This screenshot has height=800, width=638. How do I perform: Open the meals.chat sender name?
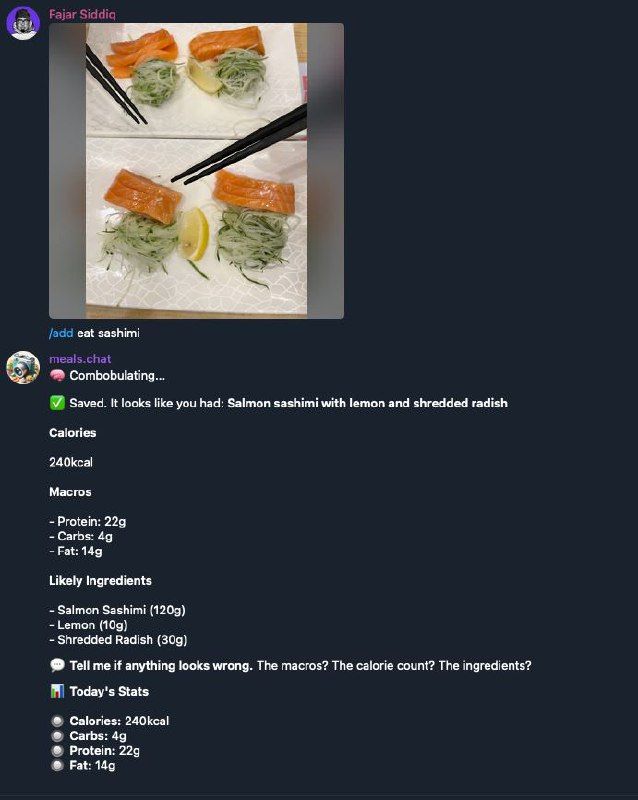coord(80,359)
